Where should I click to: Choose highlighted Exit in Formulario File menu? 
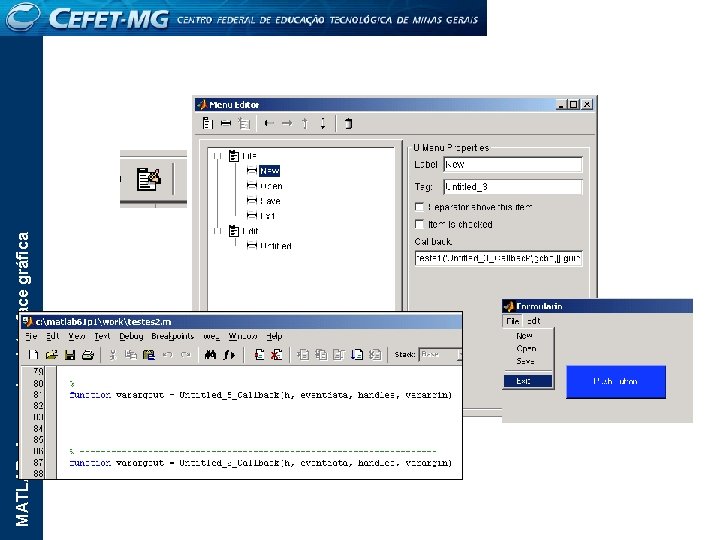pos(528,381)
